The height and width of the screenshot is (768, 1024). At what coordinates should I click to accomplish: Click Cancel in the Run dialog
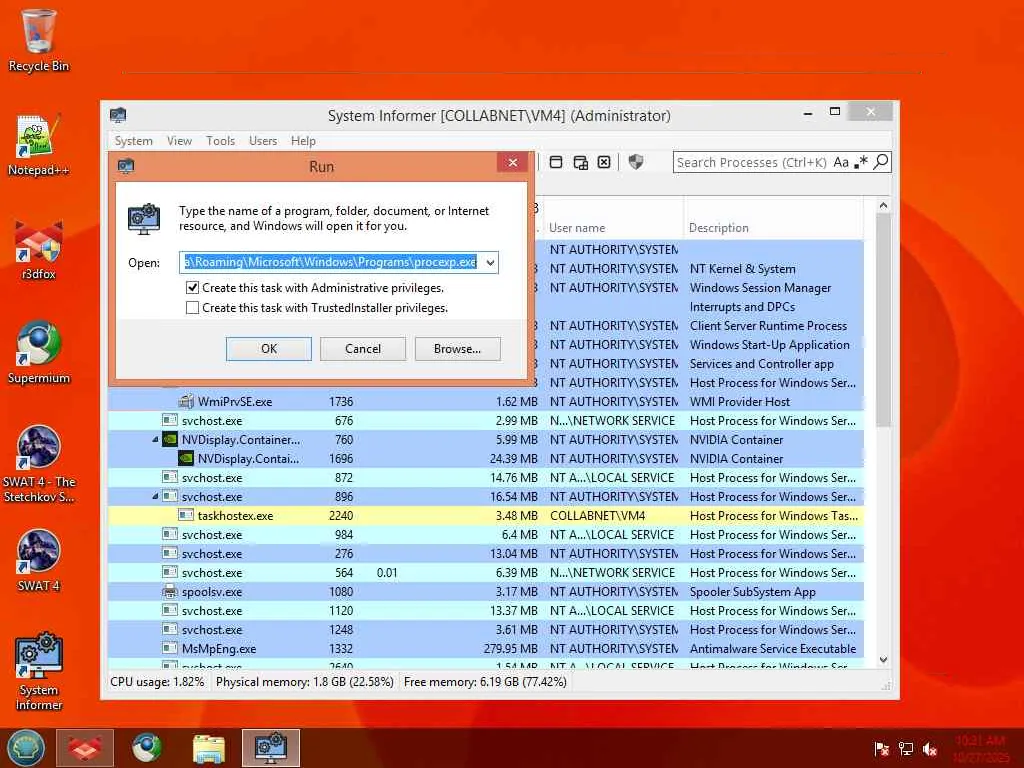click(x=363, y=349)
